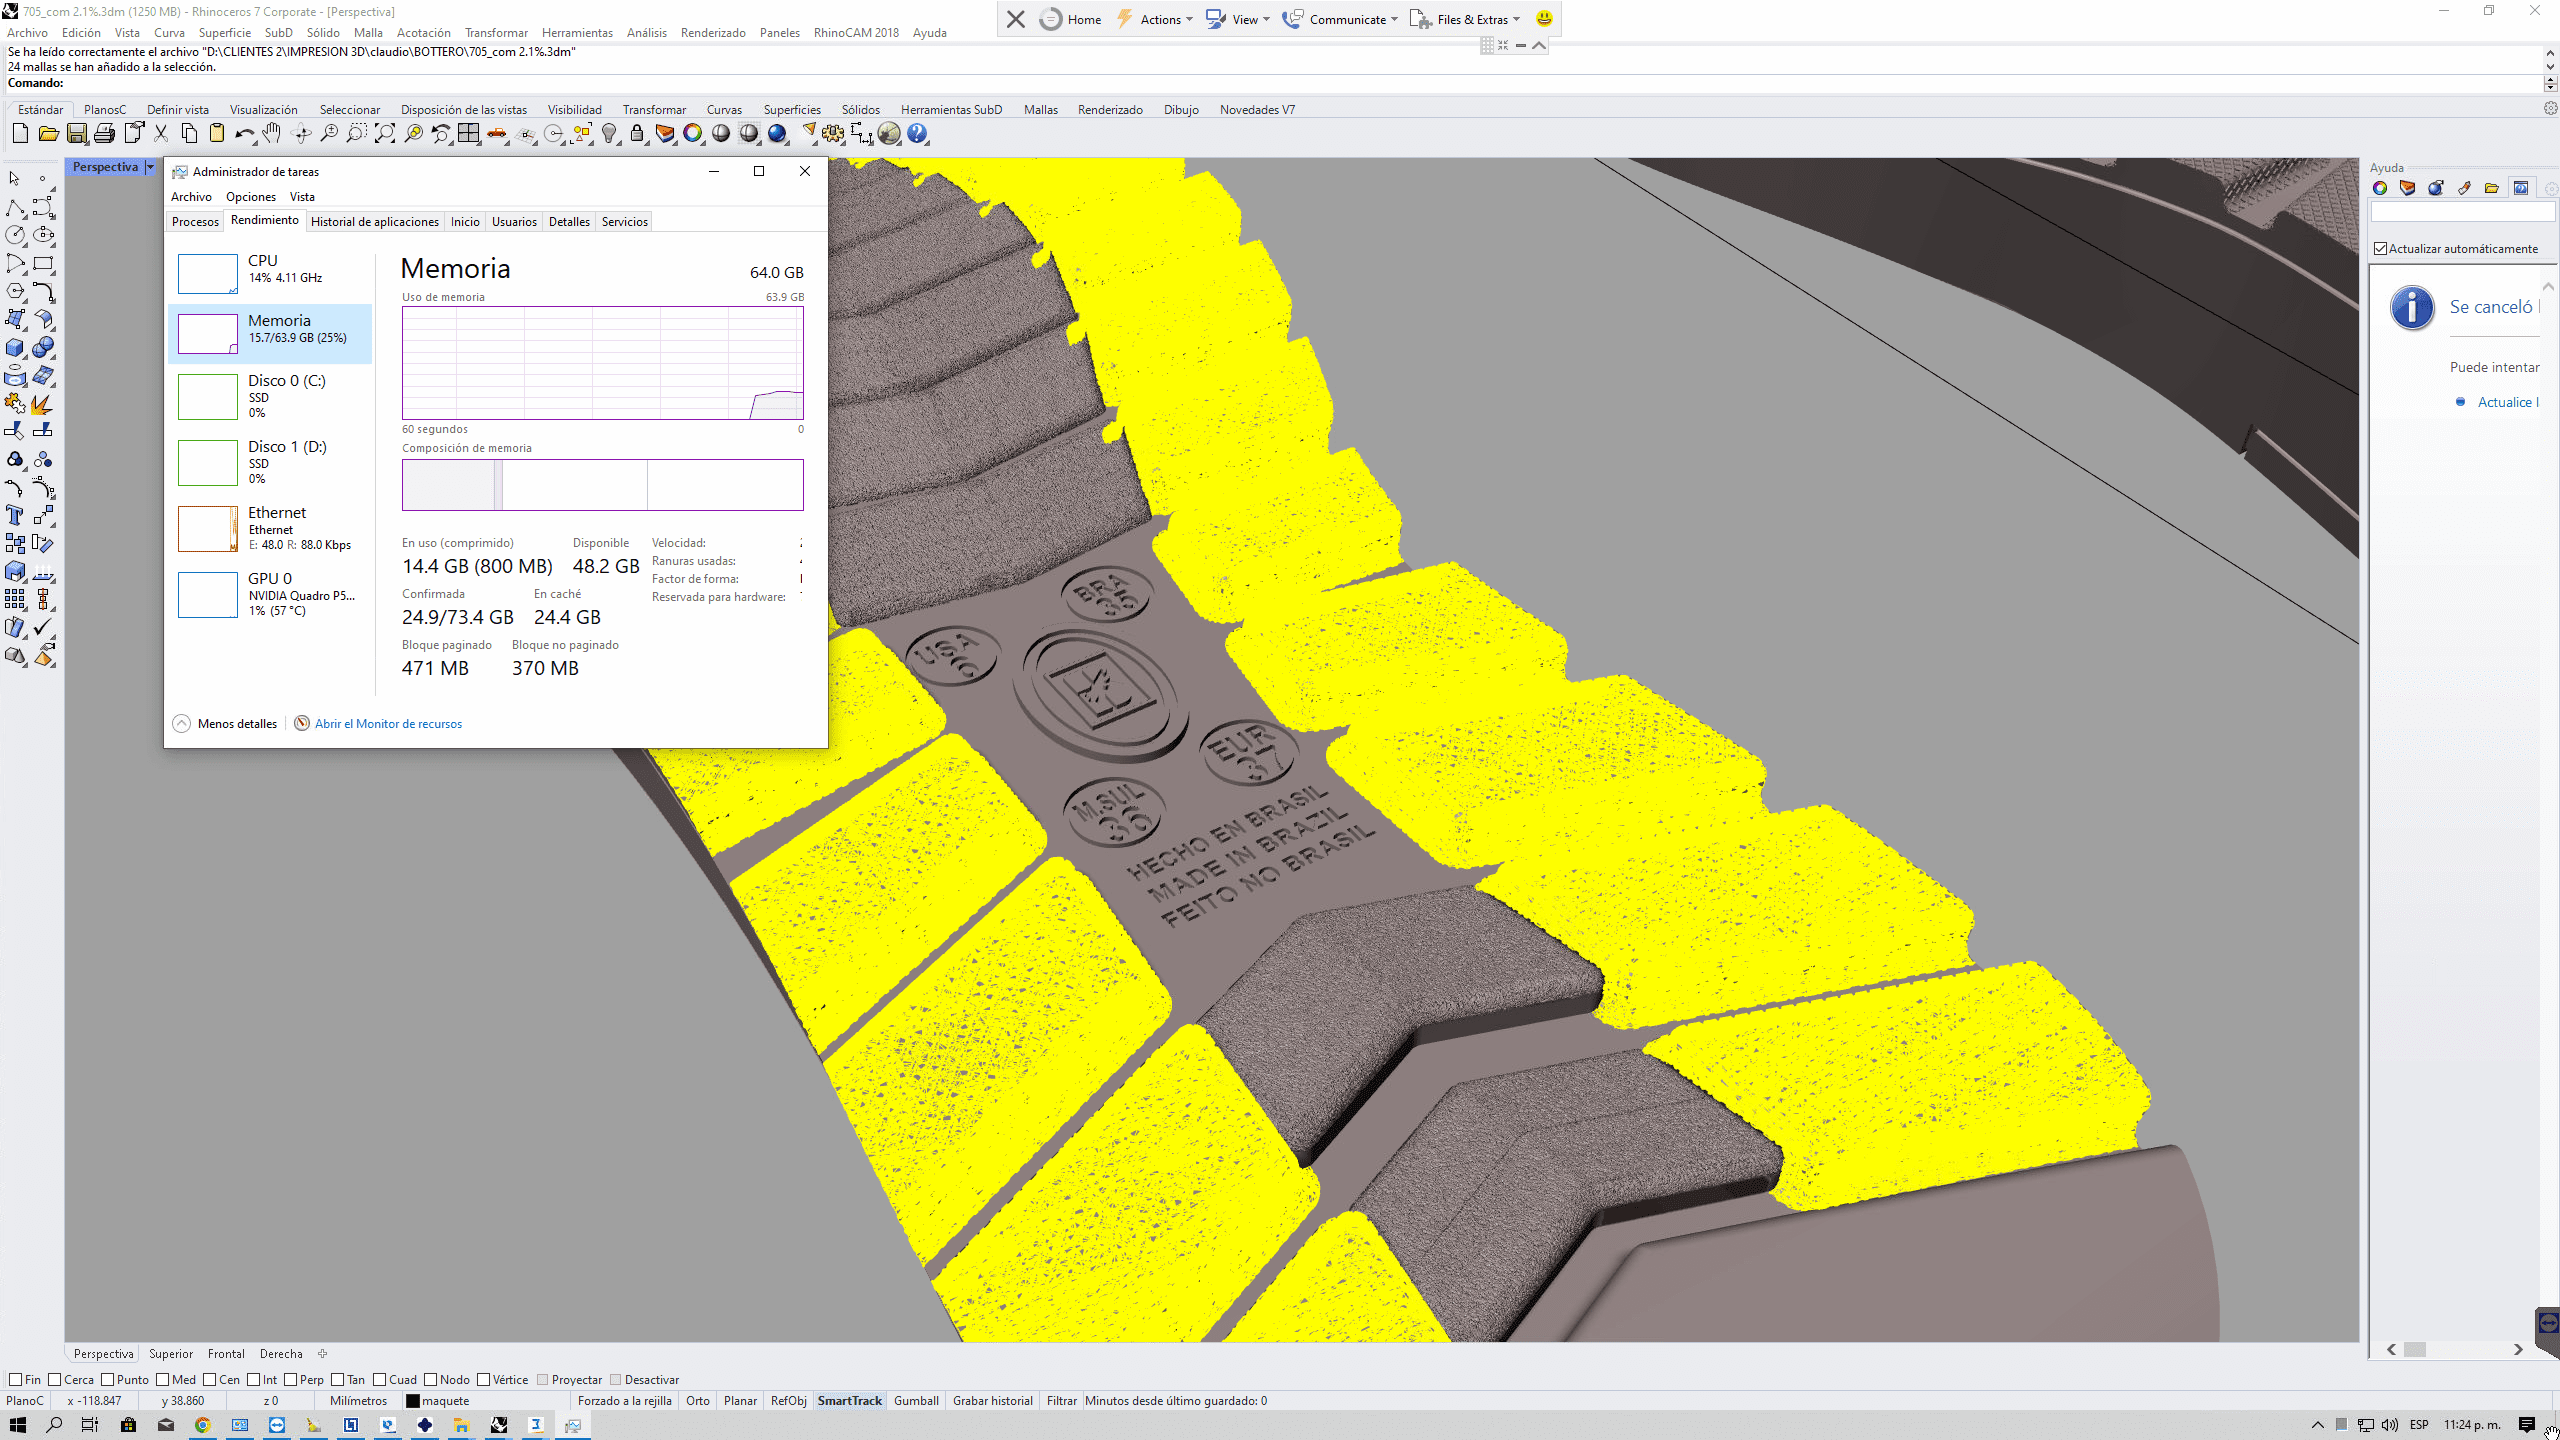This screenshot has width=2560, height=1440.
Task: Enable the Fin osnap checkbox
Action: point(16,1380)
